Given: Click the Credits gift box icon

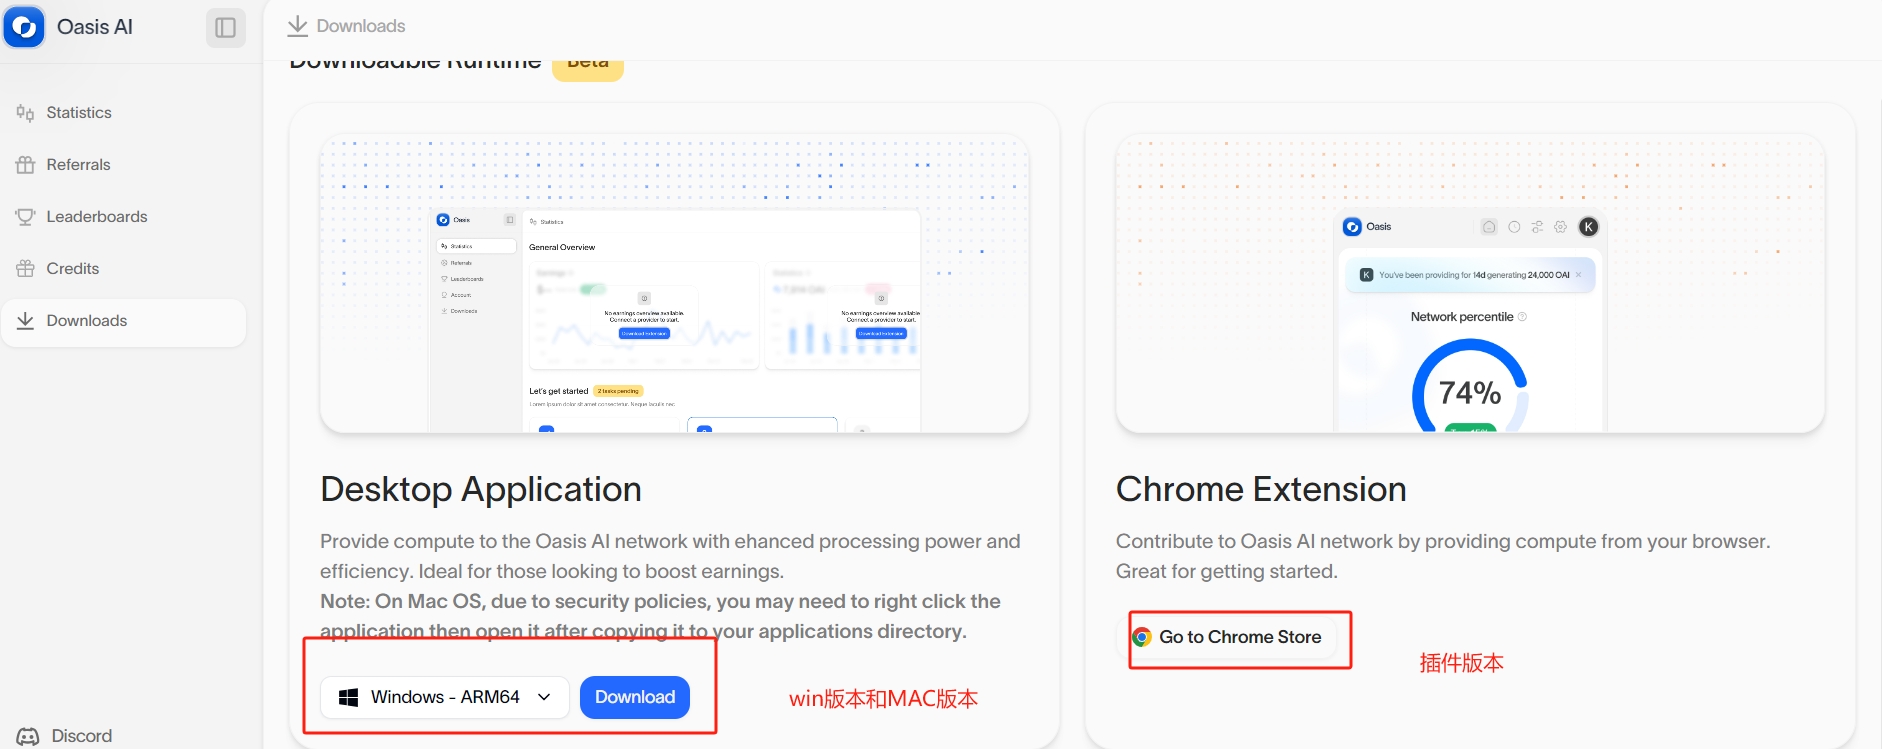Looking at the screenshot, I should (x=26, y=269).
